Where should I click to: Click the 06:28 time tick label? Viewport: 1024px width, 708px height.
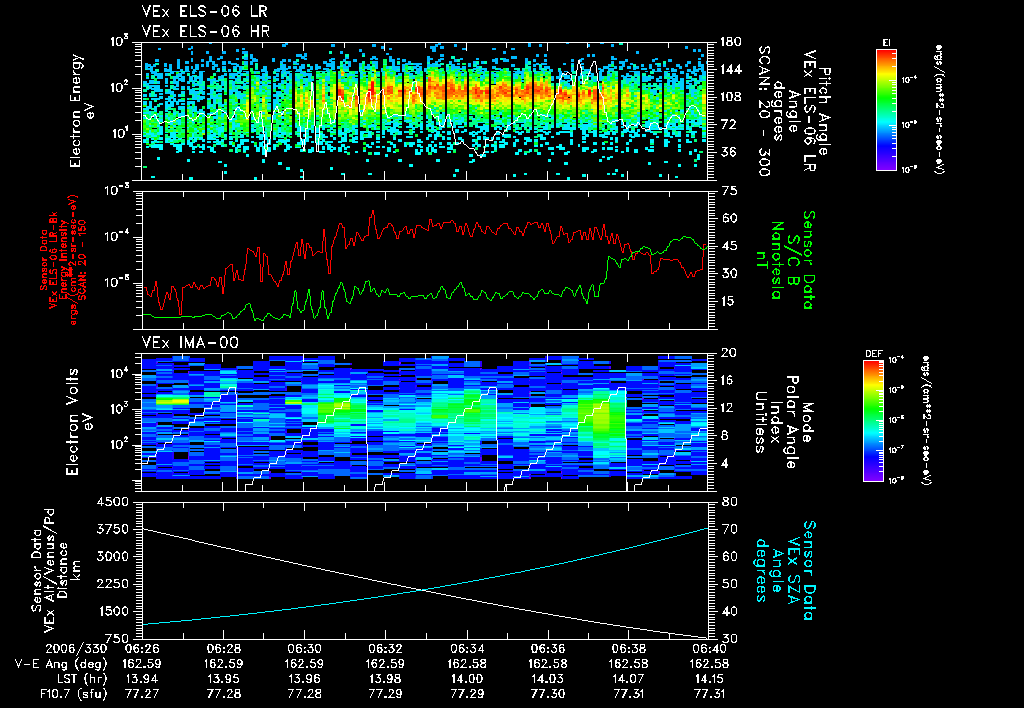[223, 649]
